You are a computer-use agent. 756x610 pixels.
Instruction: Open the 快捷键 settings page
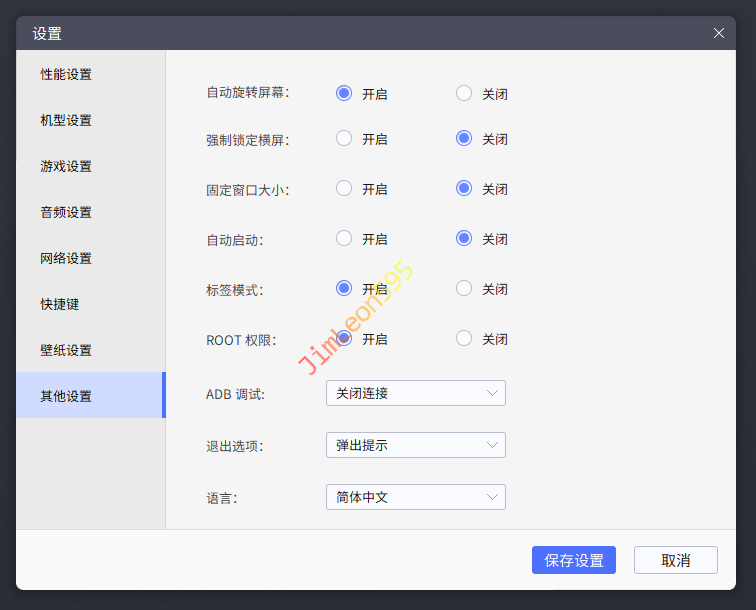click(60, 304)
